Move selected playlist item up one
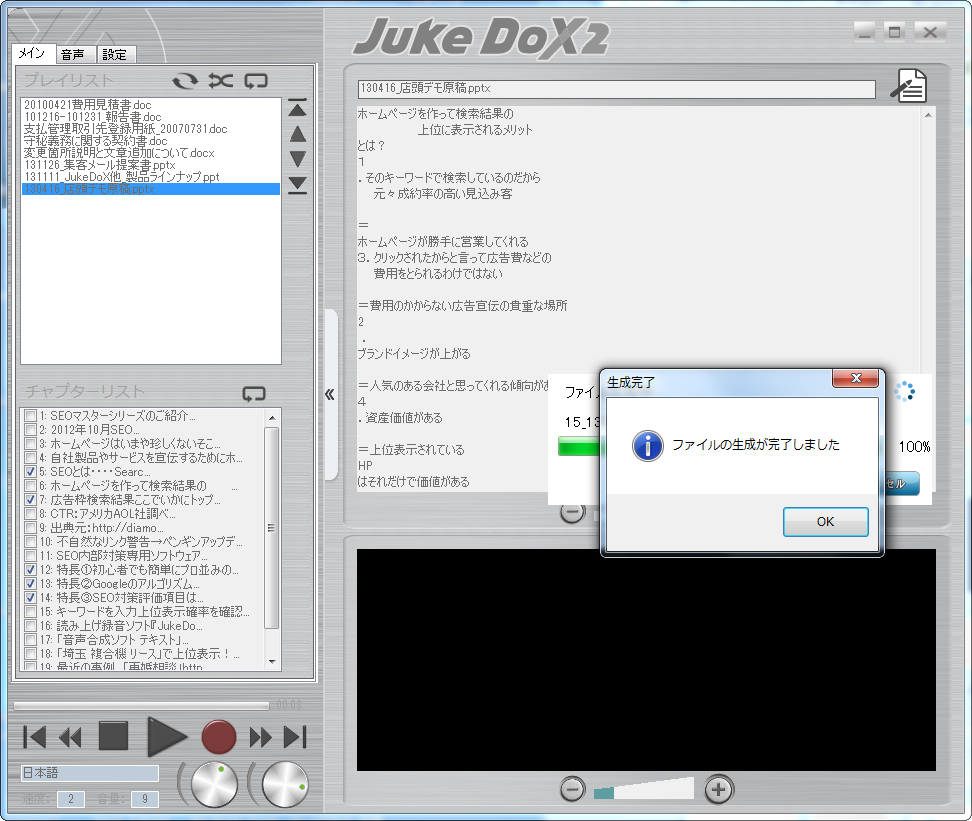972x821 pixels. pos(298,134)
